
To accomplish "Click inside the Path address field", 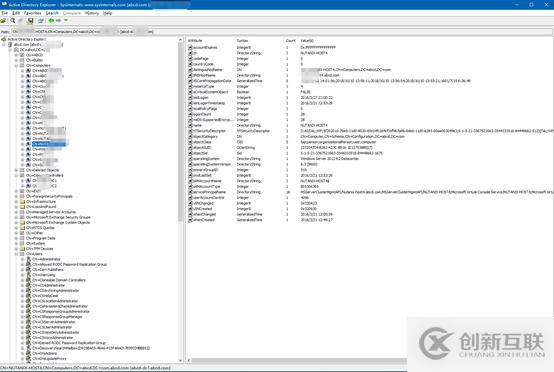I will [x=282, y=32].
